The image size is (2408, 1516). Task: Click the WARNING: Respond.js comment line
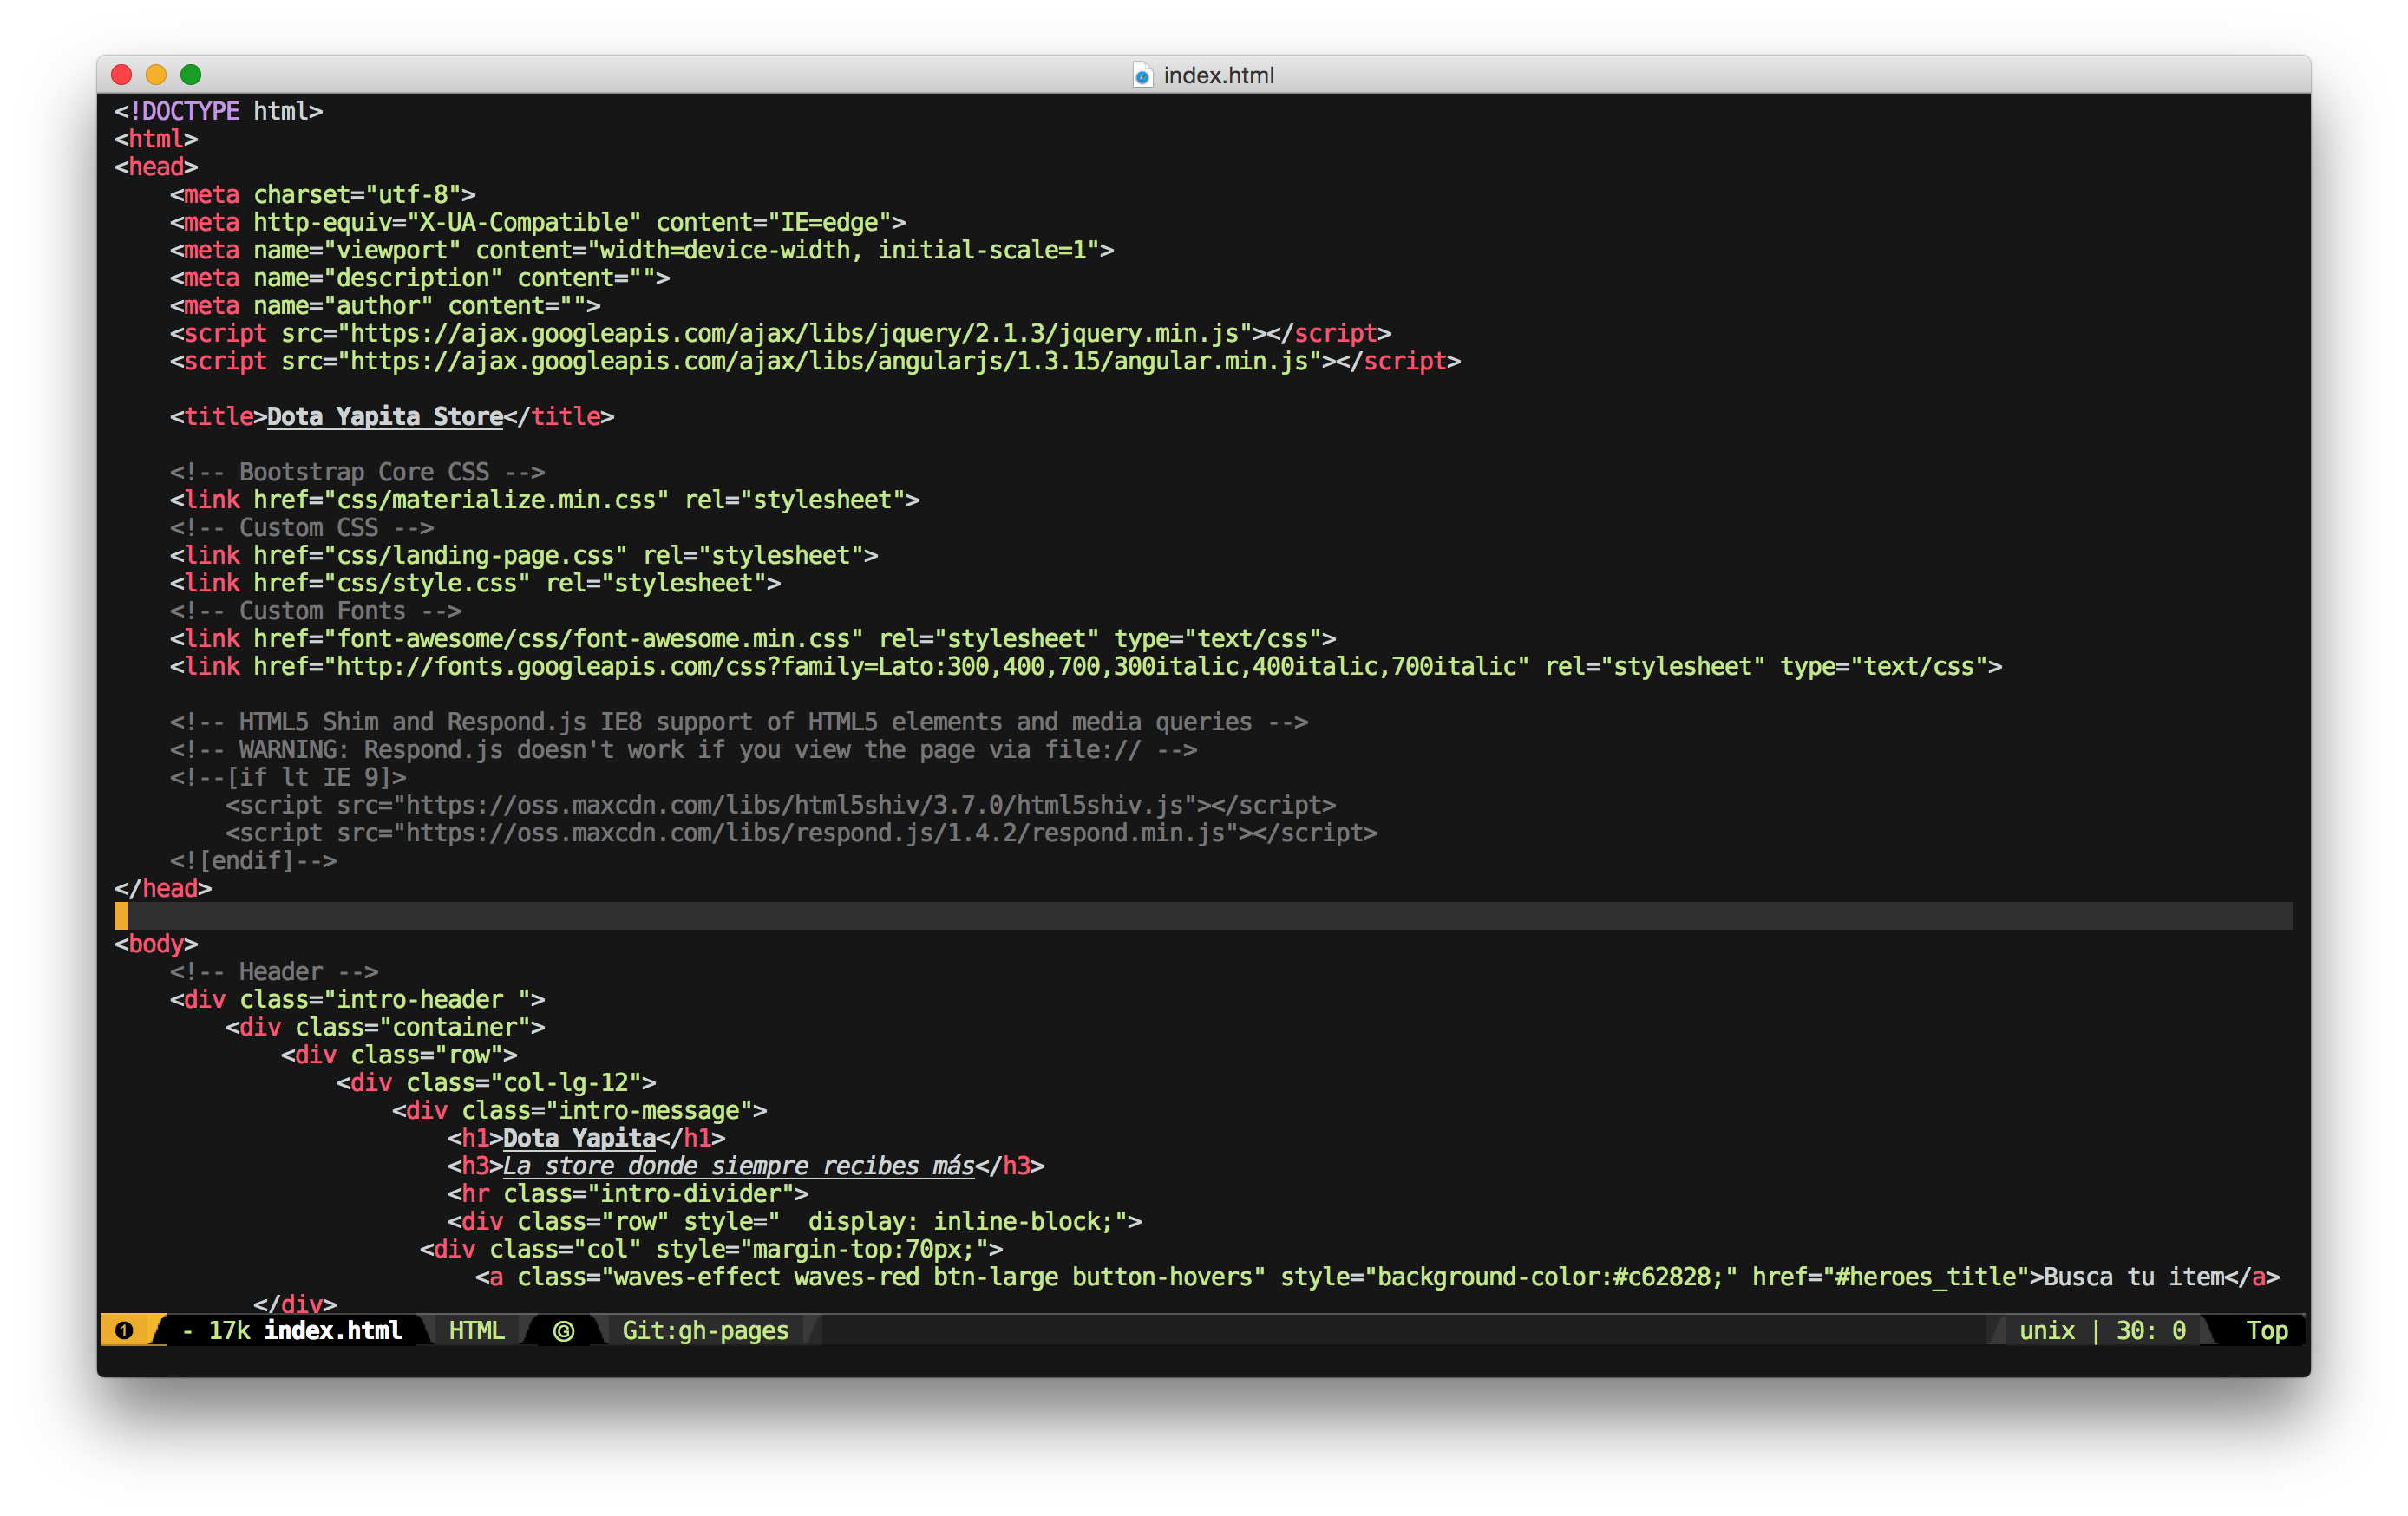(x=683, y=750)
